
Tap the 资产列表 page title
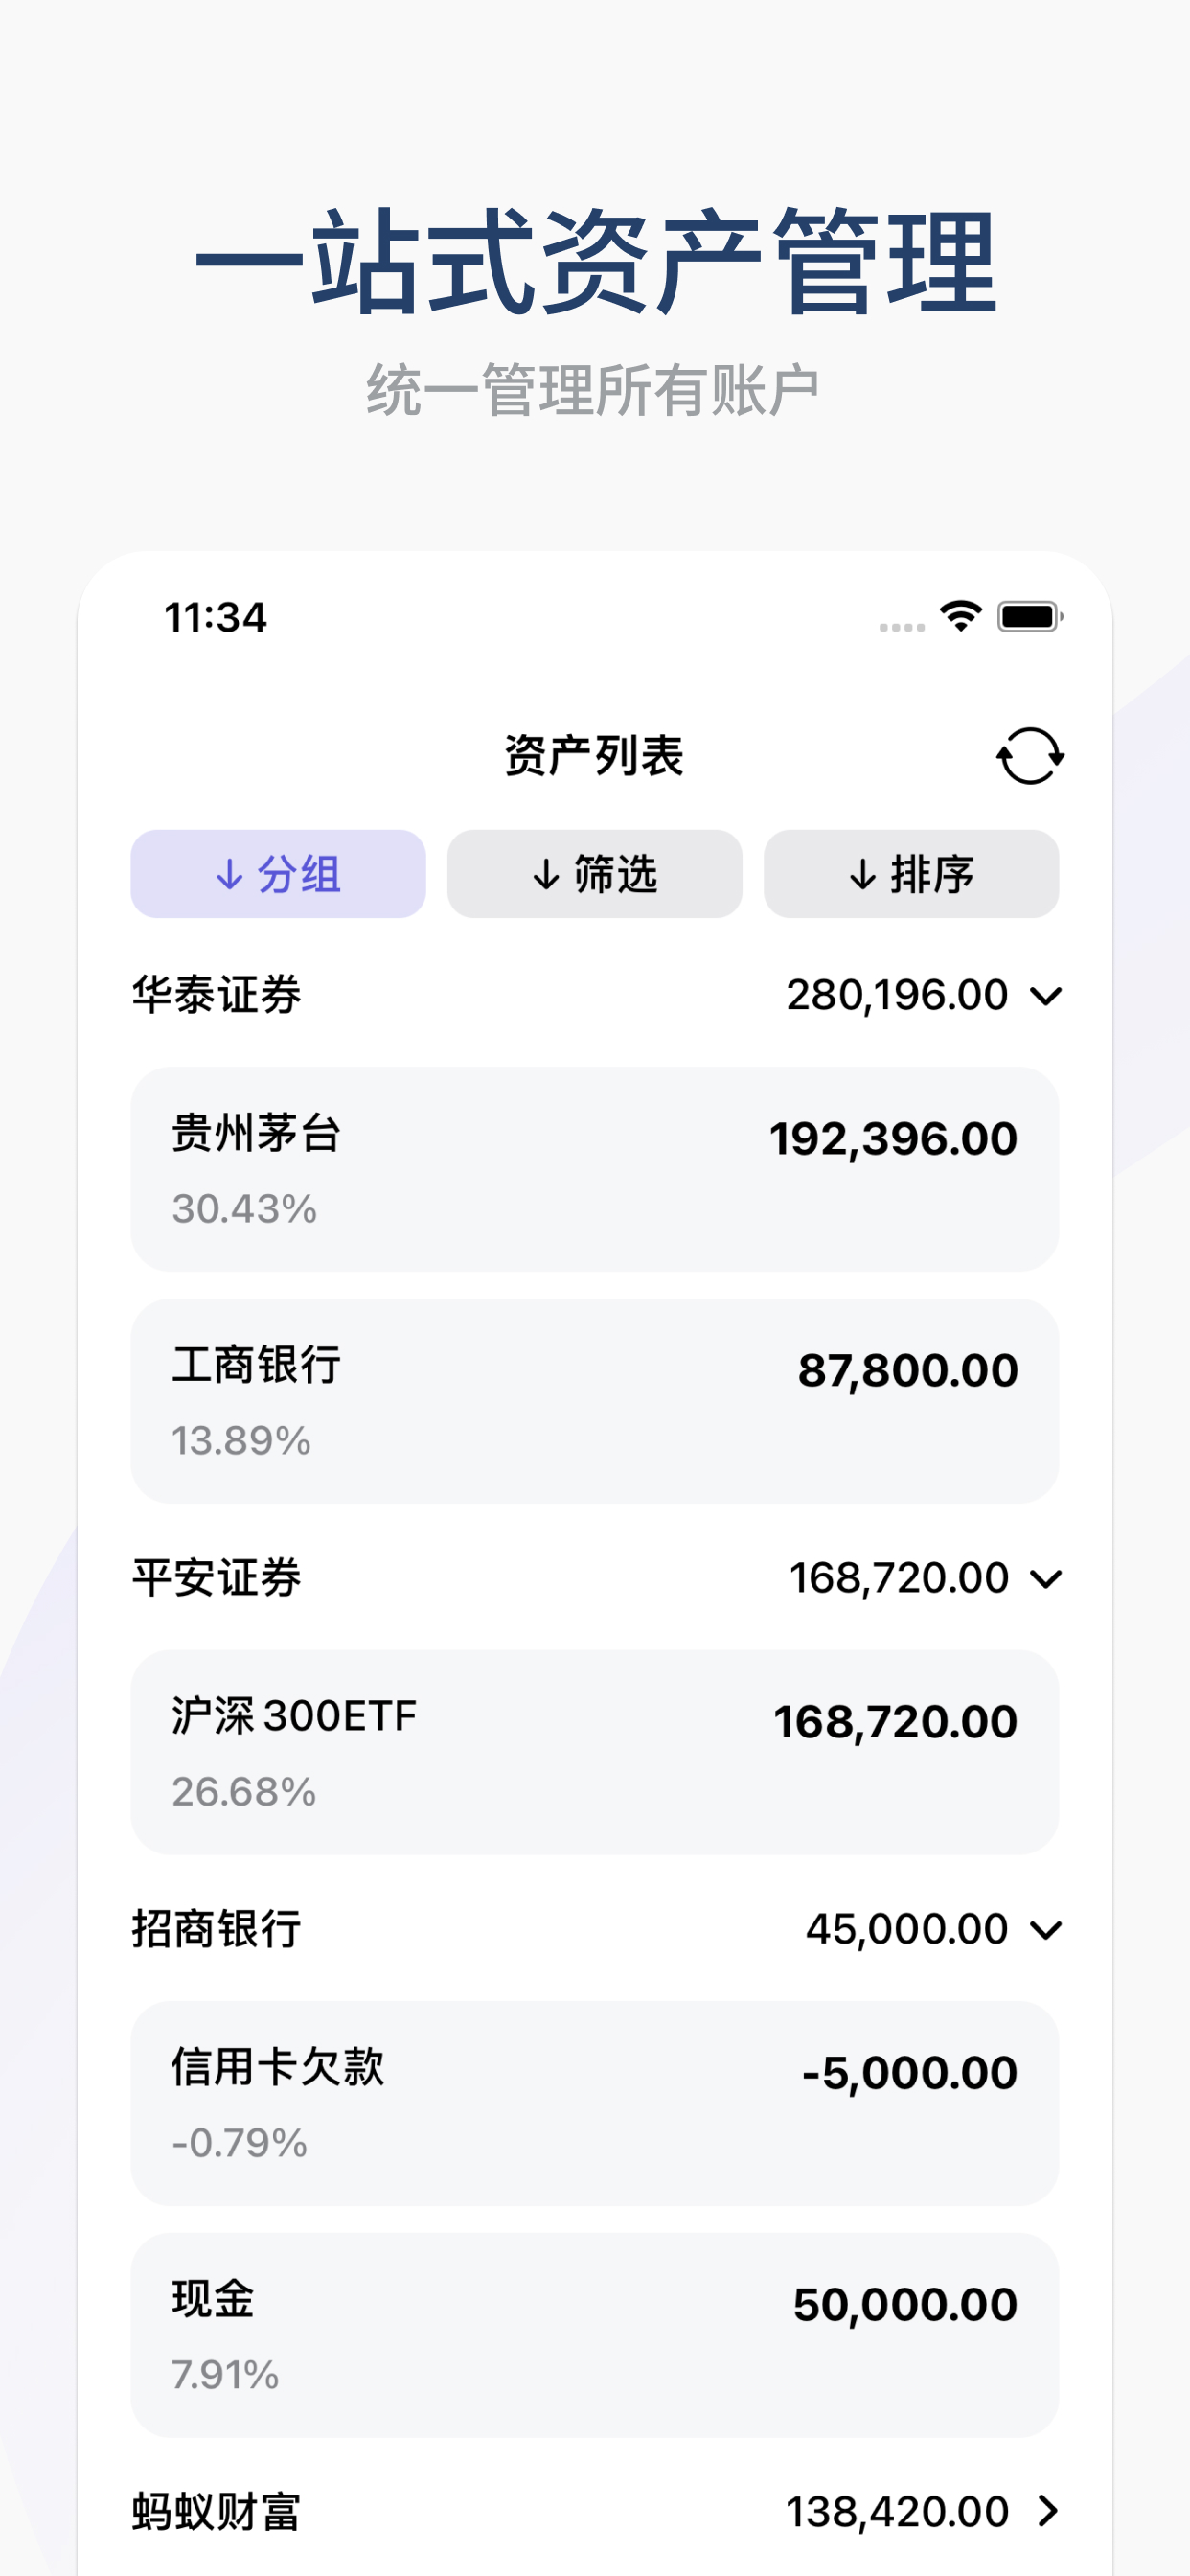[x=594, y=756]
